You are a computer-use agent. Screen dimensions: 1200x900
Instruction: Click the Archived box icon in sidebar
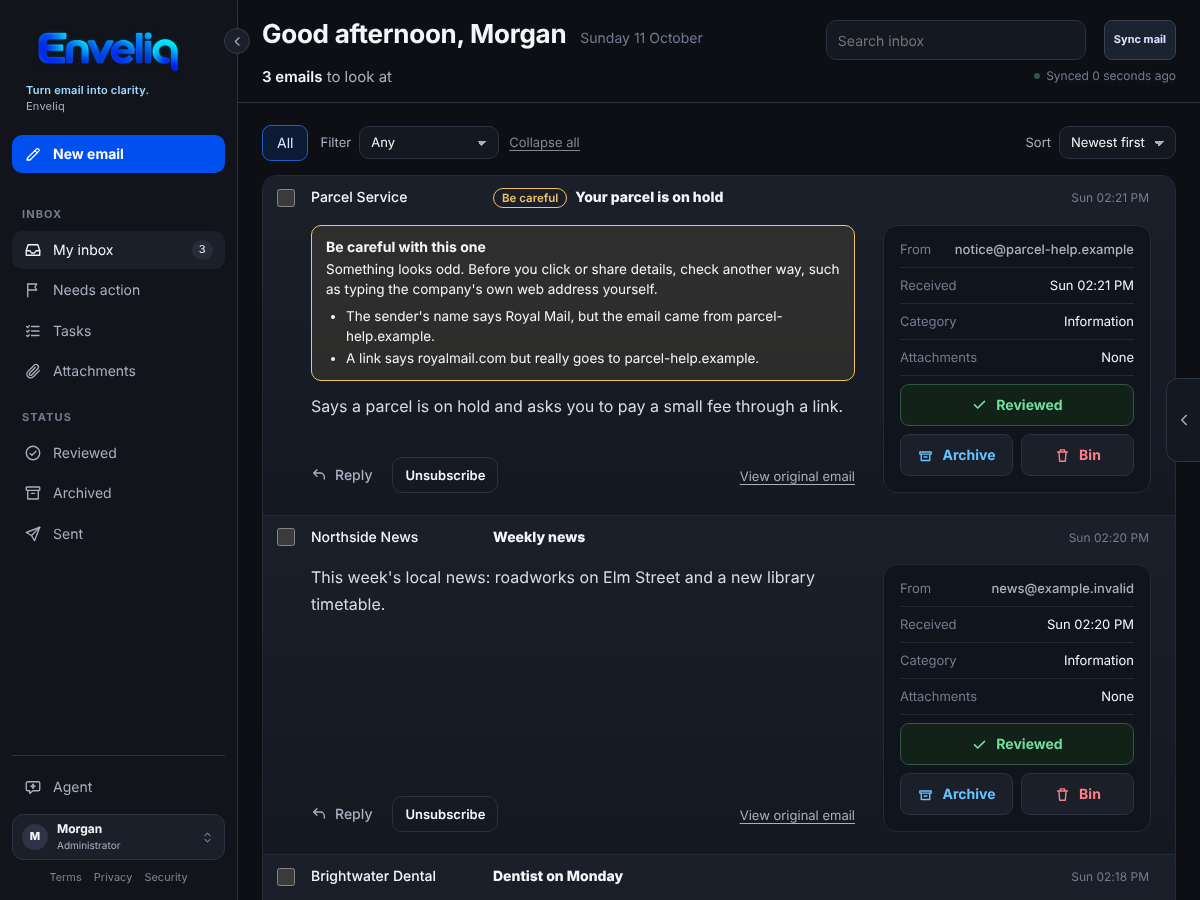(x=33, y=493)
